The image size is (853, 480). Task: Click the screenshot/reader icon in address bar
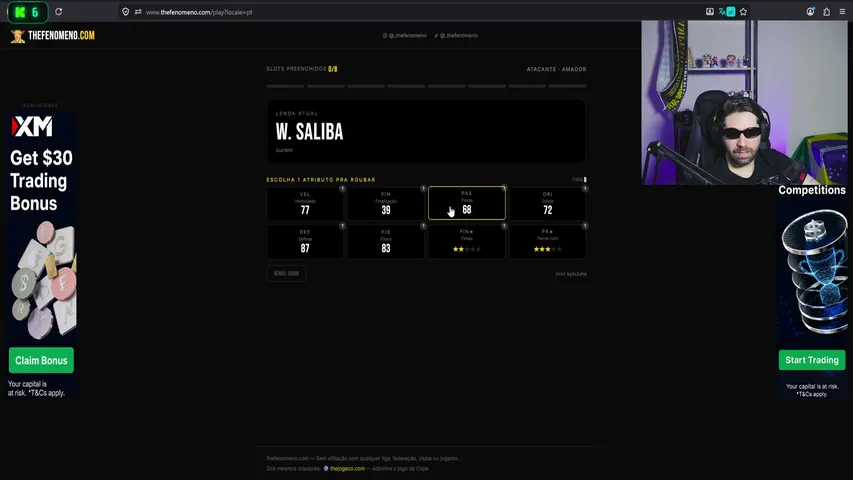click(x=710, y=11)
